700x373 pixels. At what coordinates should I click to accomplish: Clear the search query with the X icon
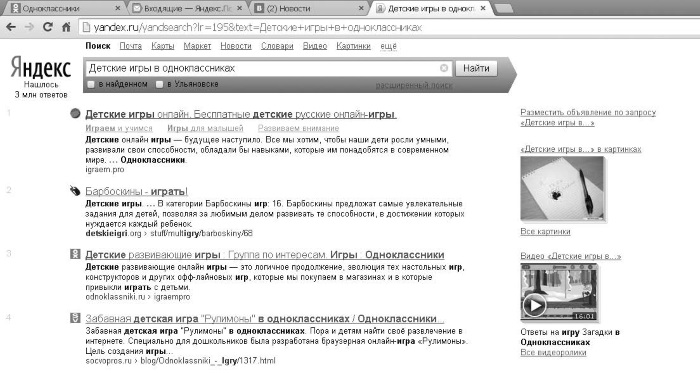click(x=444, y=68)
